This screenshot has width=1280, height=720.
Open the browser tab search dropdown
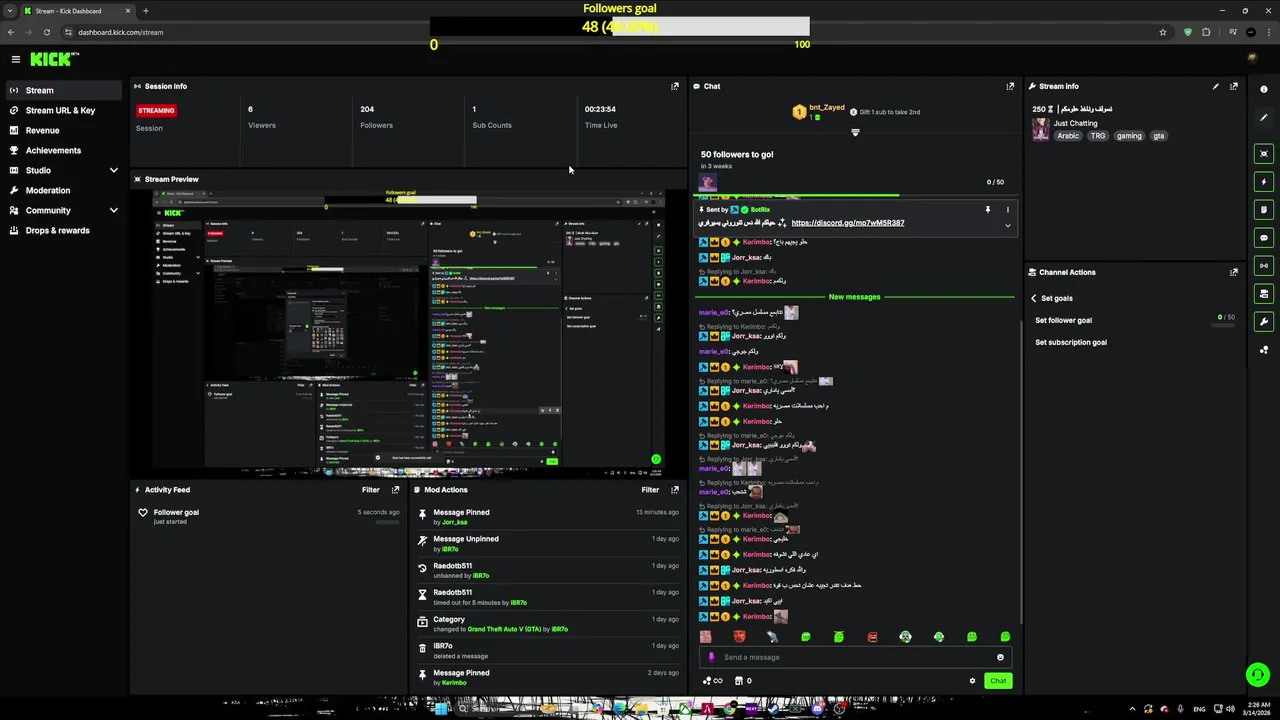(10, 11)
